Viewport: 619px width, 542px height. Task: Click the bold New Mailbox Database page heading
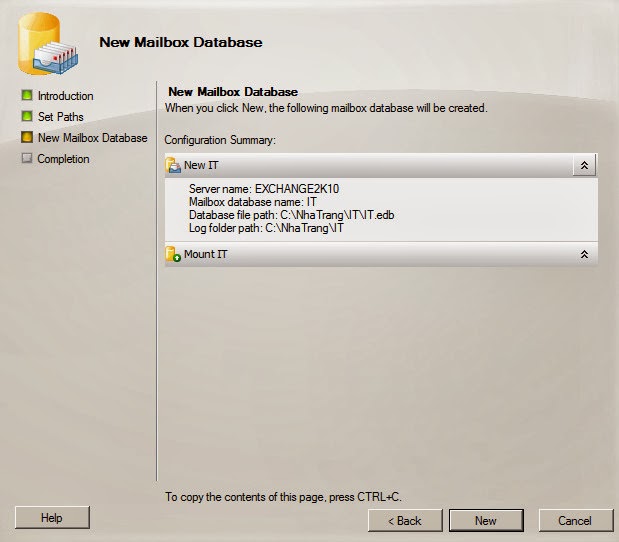click(x=233, y=92)
